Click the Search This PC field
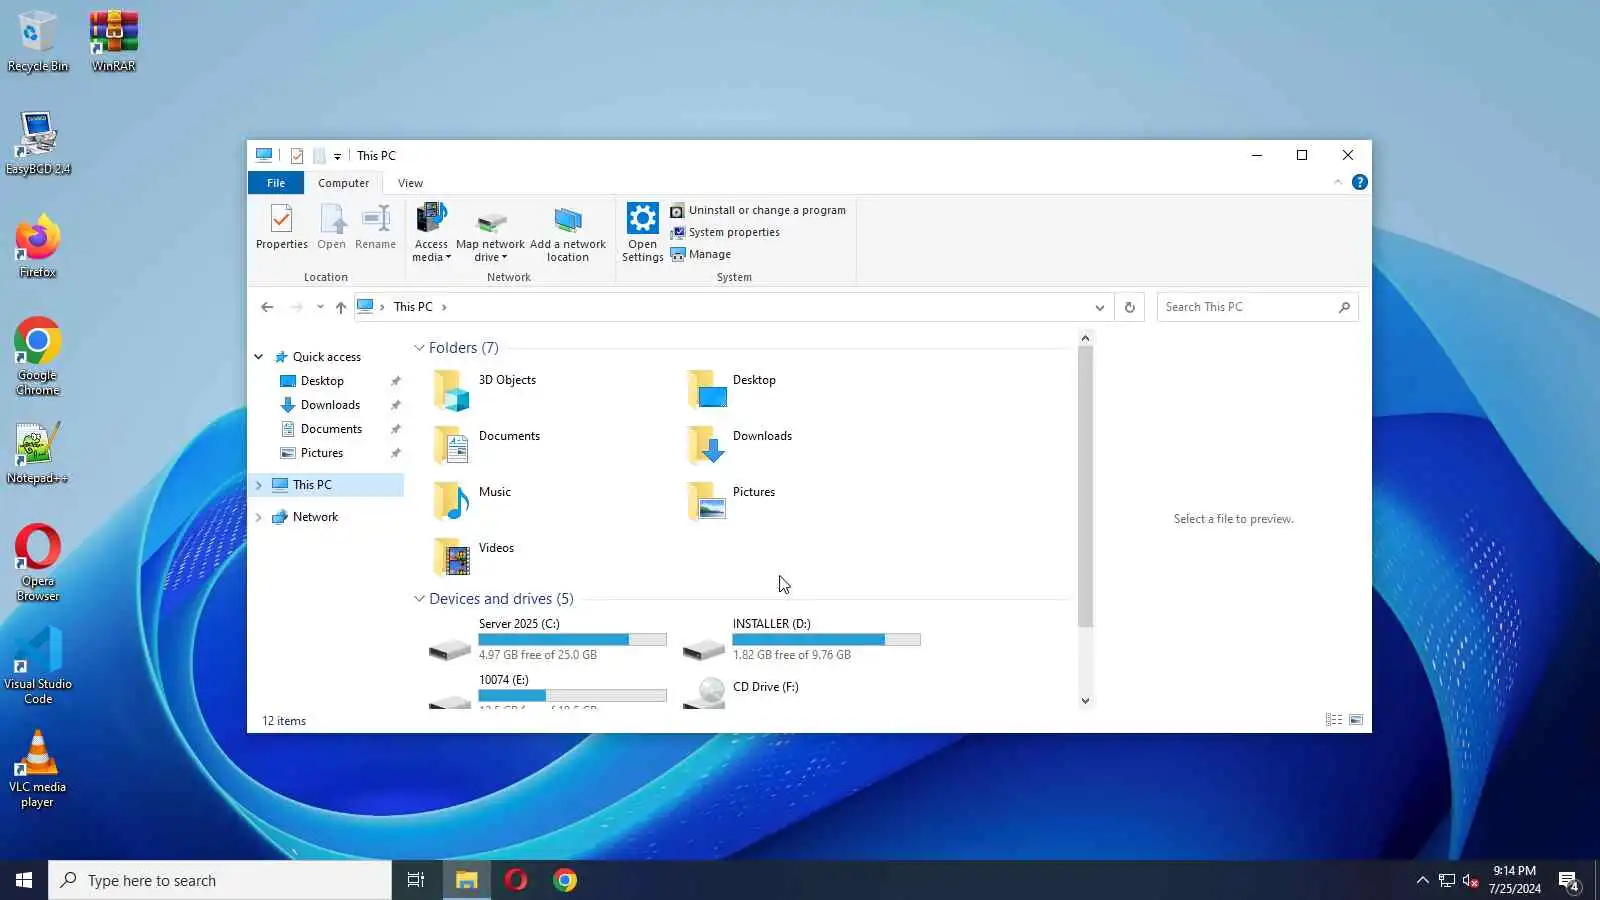1600x900 pixels. point(1257,307)
